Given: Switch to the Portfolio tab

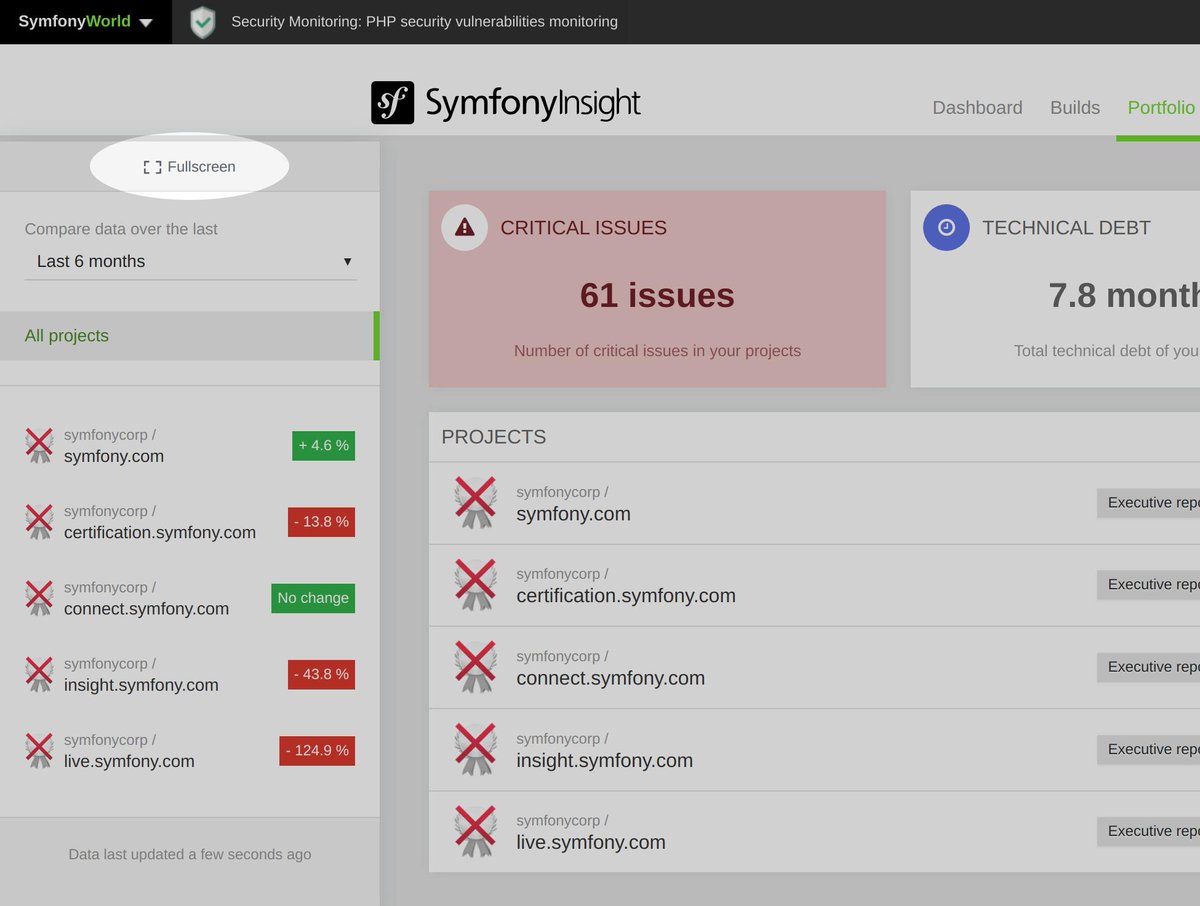Looking at the screenshot, I should [x=1160, y=108].
